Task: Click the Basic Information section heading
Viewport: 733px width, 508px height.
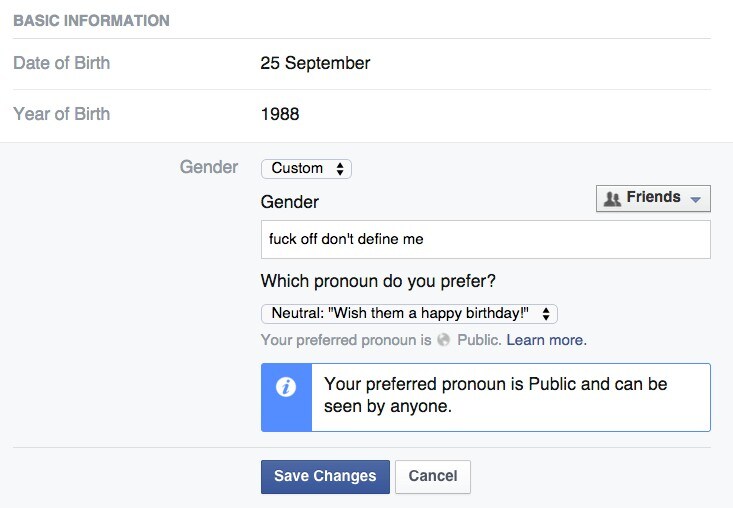Action: coord(92,21)
